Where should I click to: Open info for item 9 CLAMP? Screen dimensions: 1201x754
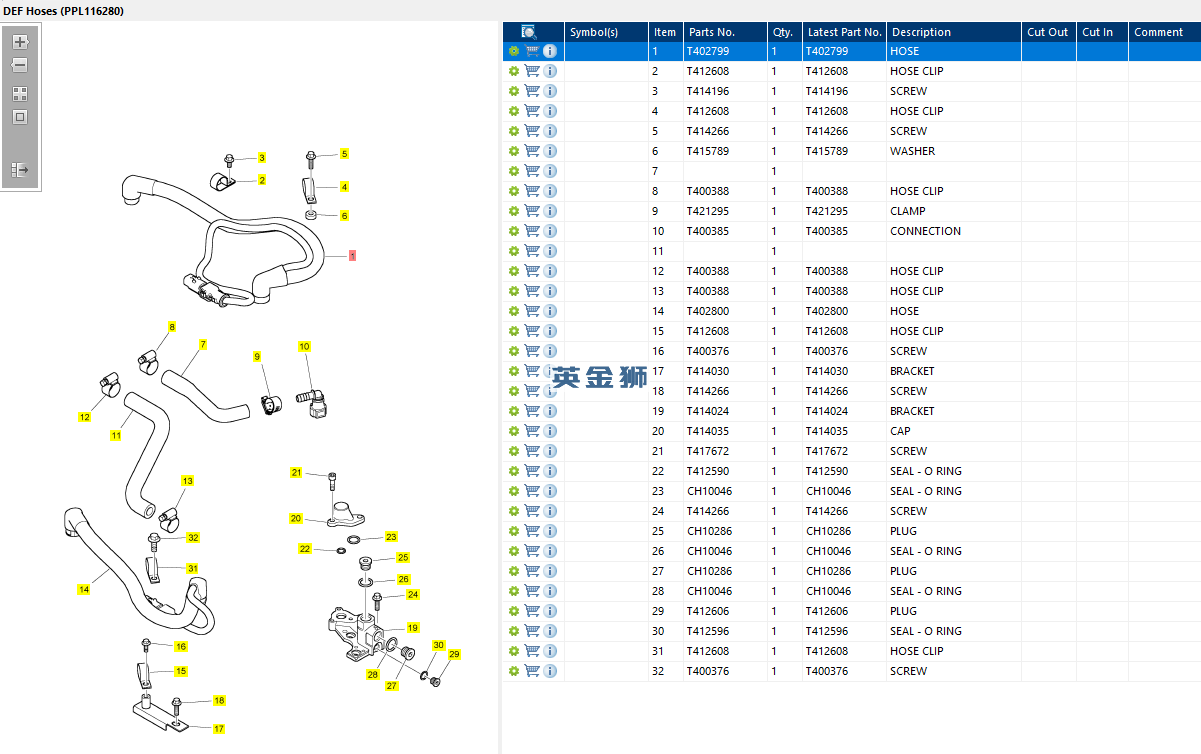tap(550, 211)
